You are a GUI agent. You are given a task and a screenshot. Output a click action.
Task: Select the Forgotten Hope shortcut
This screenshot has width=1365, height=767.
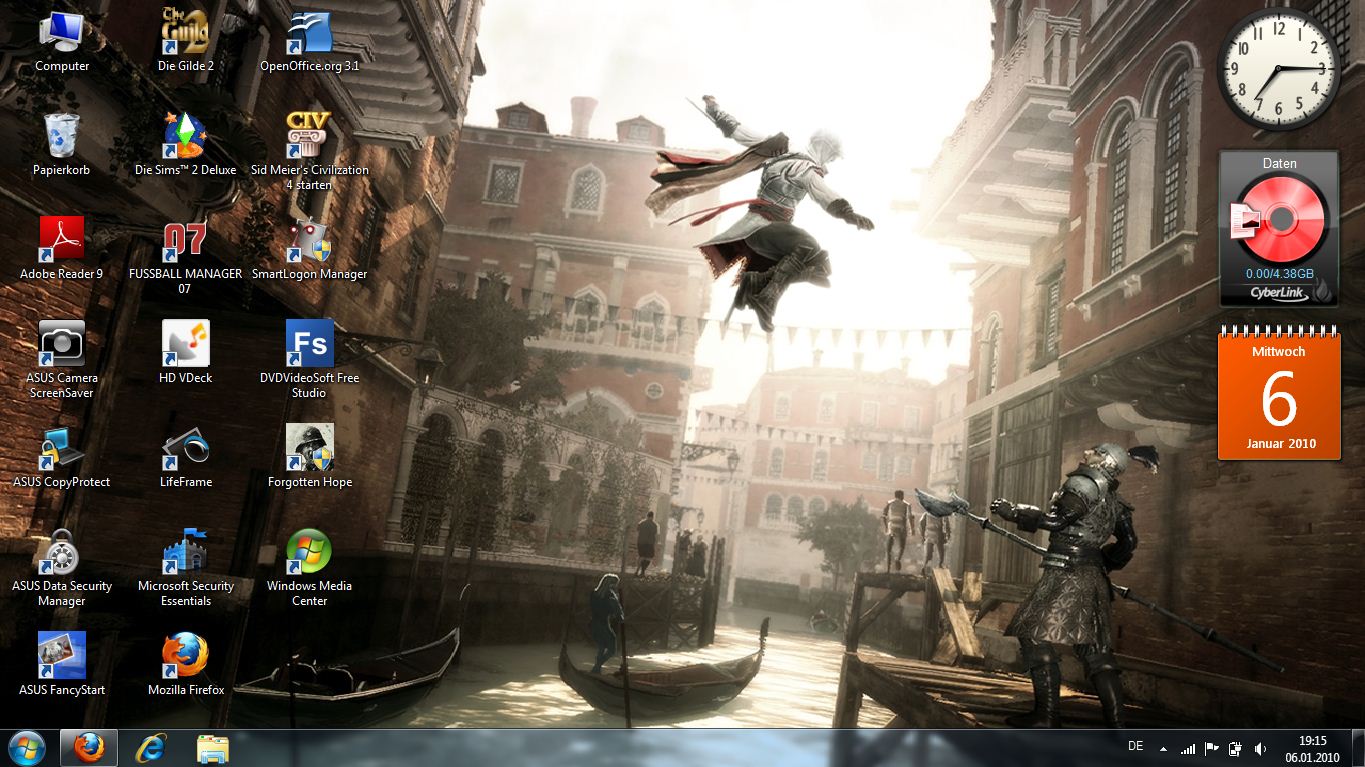point(310,457)
